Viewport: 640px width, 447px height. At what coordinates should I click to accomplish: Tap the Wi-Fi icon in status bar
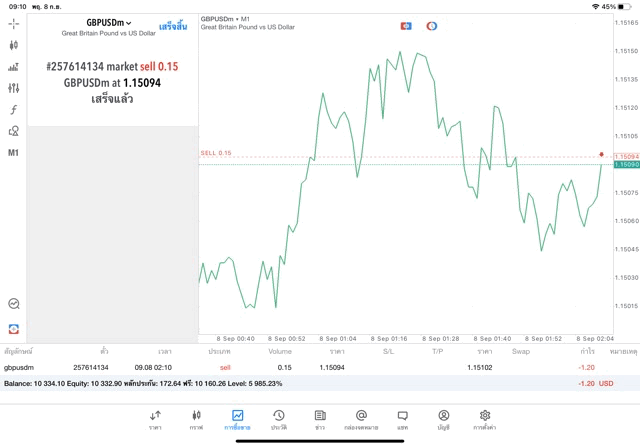[596, 7]
